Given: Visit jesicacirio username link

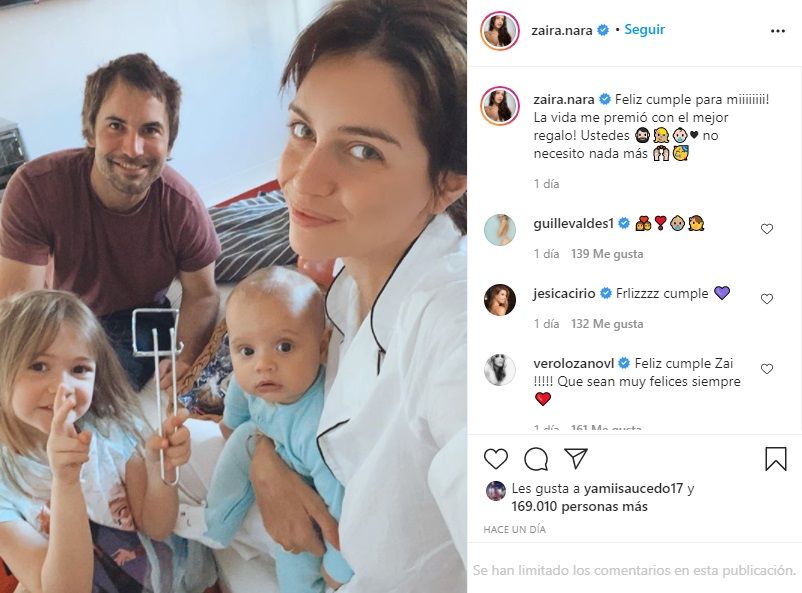Looking at the screenshot, I should (564, 294).
